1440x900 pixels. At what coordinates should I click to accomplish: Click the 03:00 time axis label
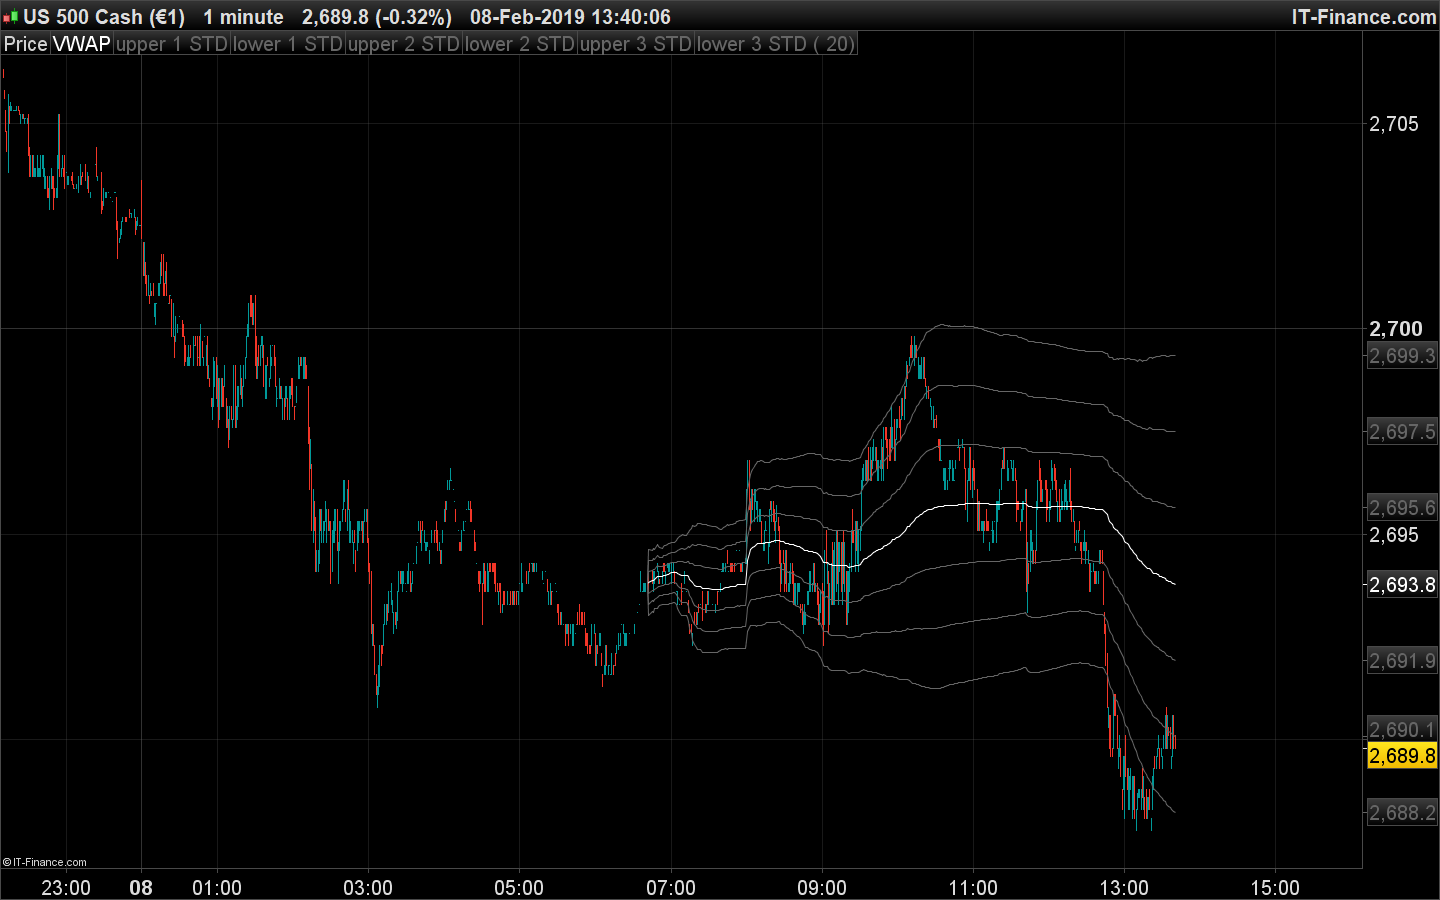pyautogui.click(x=368, y=888)
